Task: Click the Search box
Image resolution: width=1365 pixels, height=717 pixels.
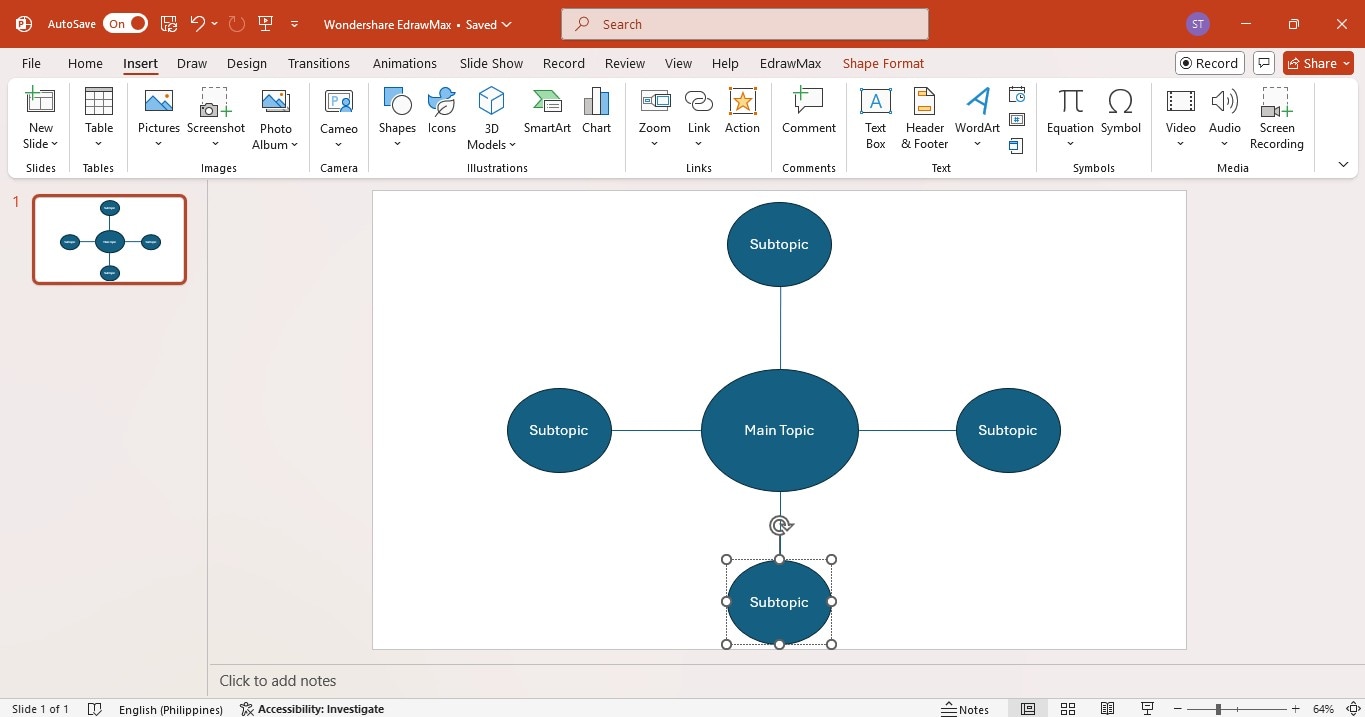Action: click(x=745, y=24)
